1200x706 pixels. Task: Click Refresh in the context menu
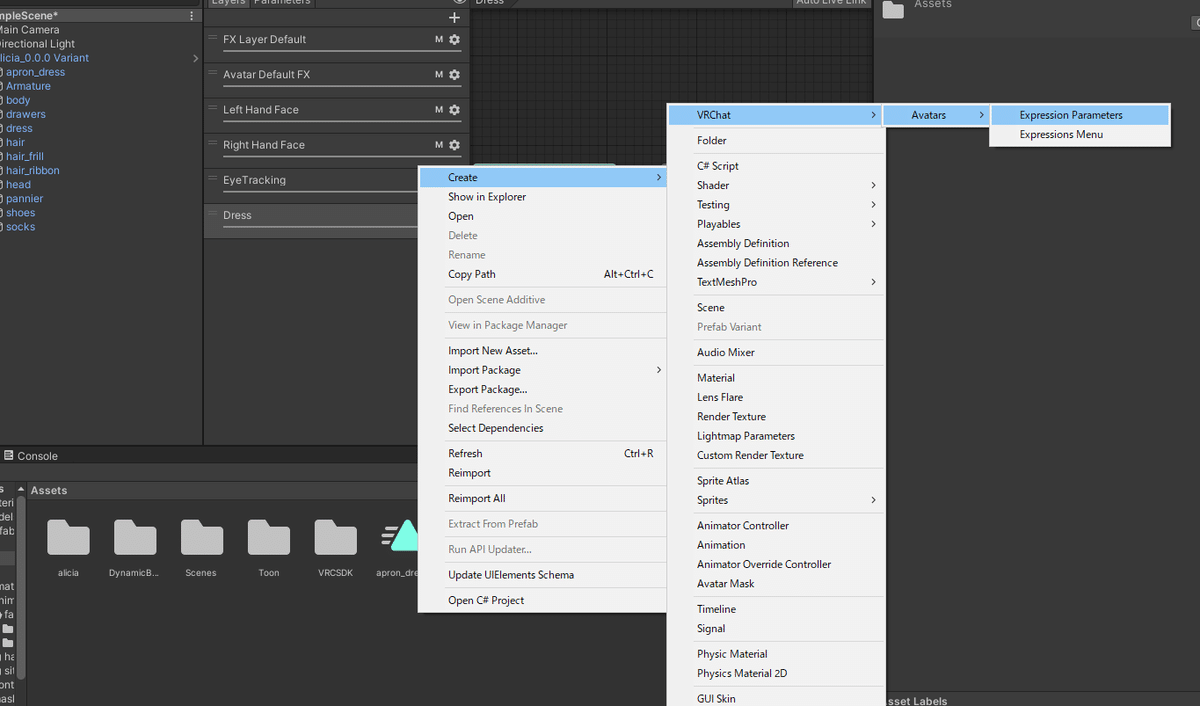[x=542, y=454]
